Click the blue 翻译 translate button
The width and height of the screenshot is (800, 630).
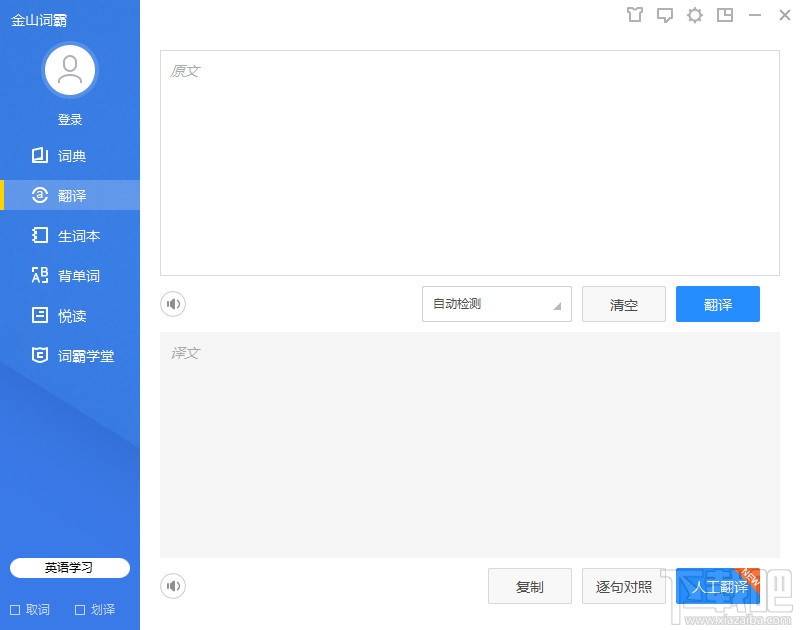coord(717,304)
